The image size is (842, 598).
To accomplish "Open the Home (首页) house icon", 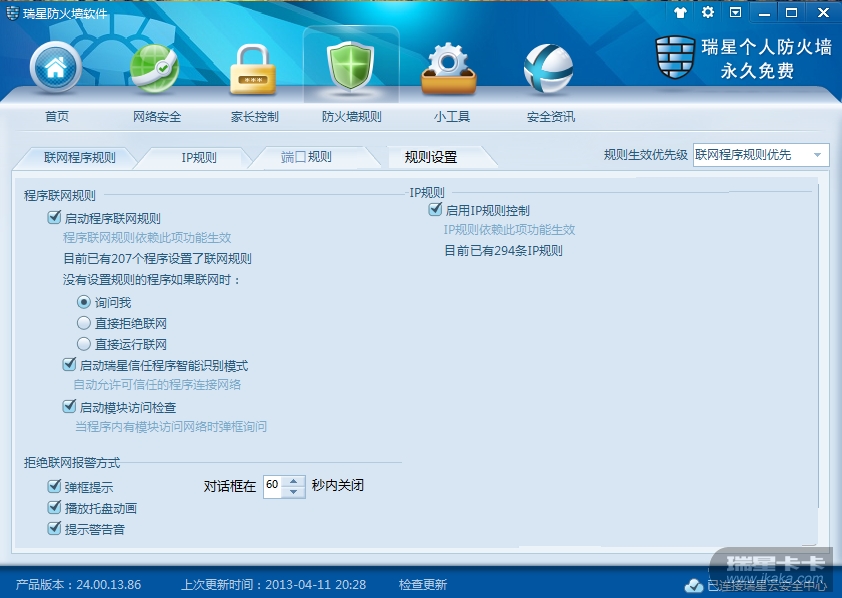I will [56, 68].
